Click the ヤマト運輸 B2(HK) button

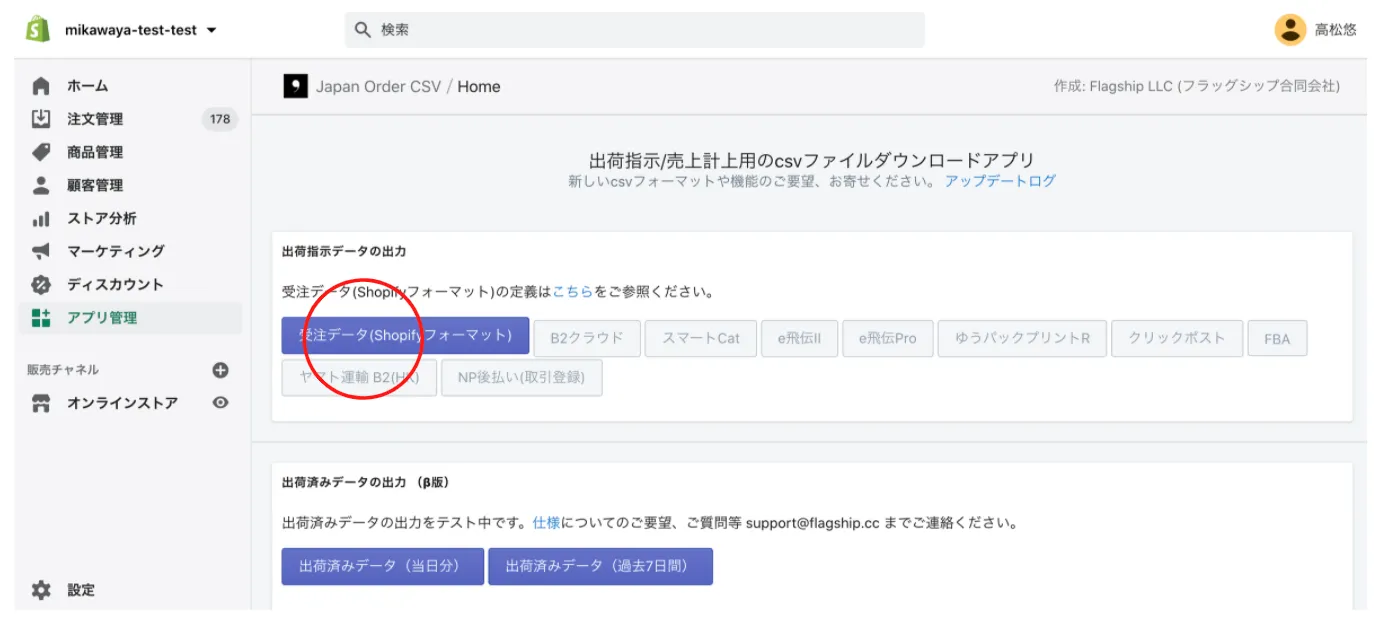point(359,378)
